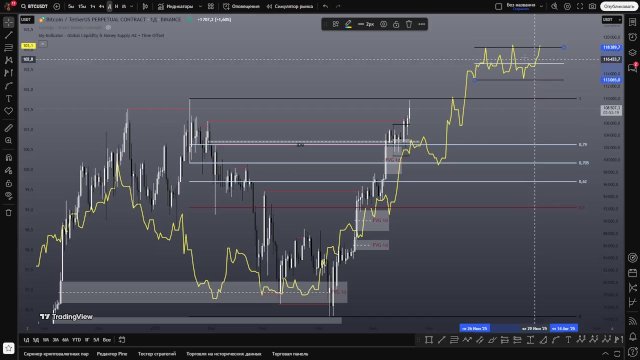The image size is (640, 360).
Task: Open the patterns tool group
Action: [9, 60]
